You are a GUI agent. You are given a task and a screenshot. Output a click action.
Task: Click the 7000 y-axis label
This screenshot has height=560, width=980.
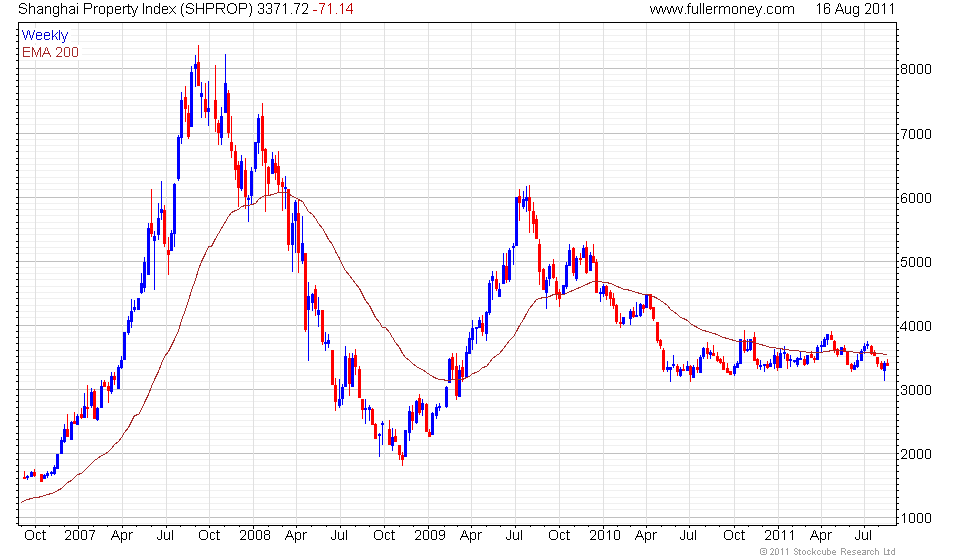click(916, 134)
